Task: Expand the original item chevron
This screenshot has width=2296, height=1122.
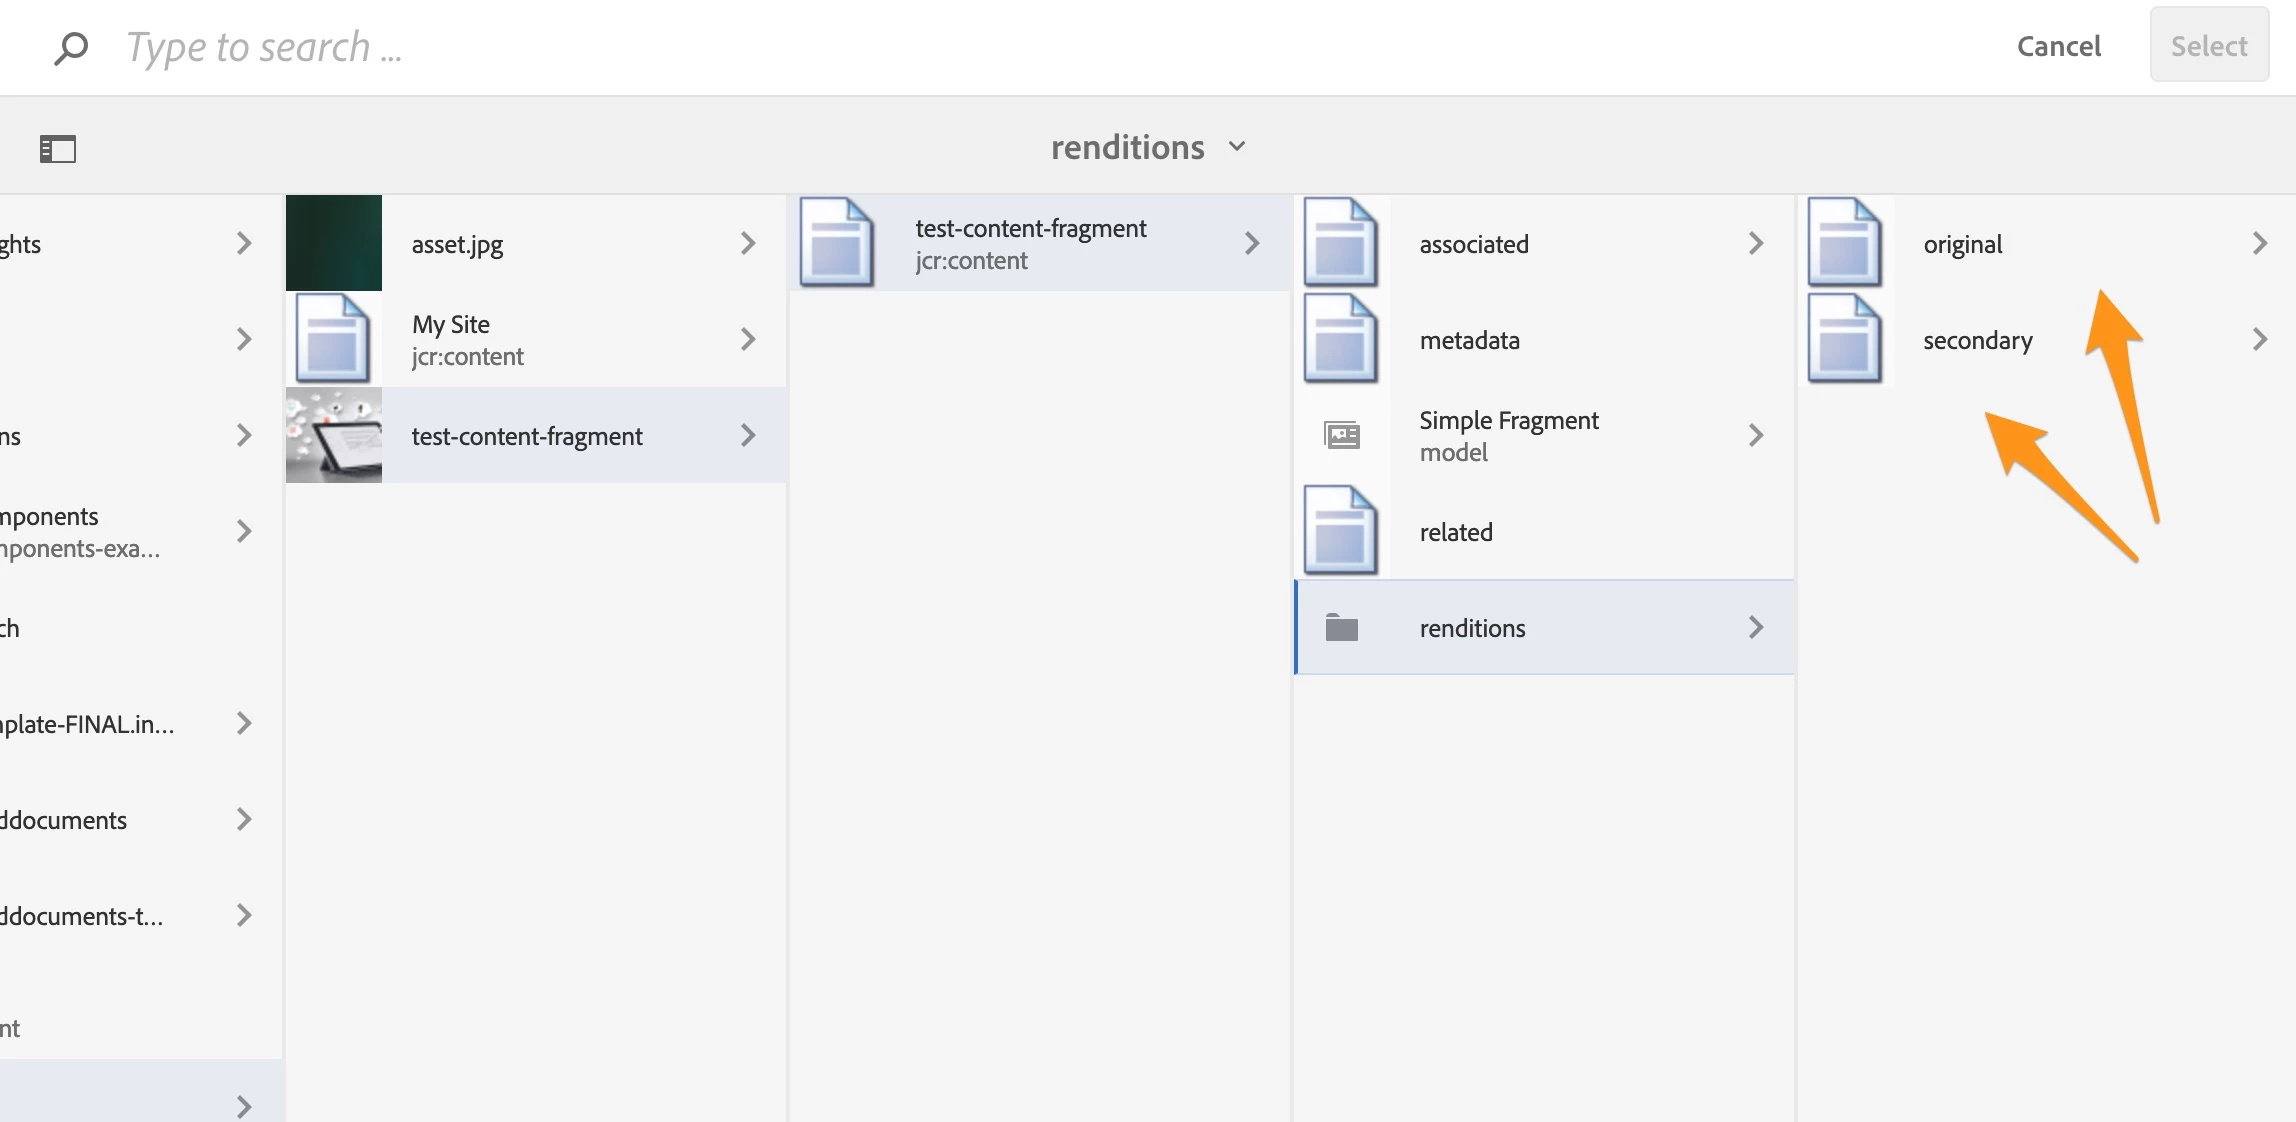Action: tap(2260, 243)
